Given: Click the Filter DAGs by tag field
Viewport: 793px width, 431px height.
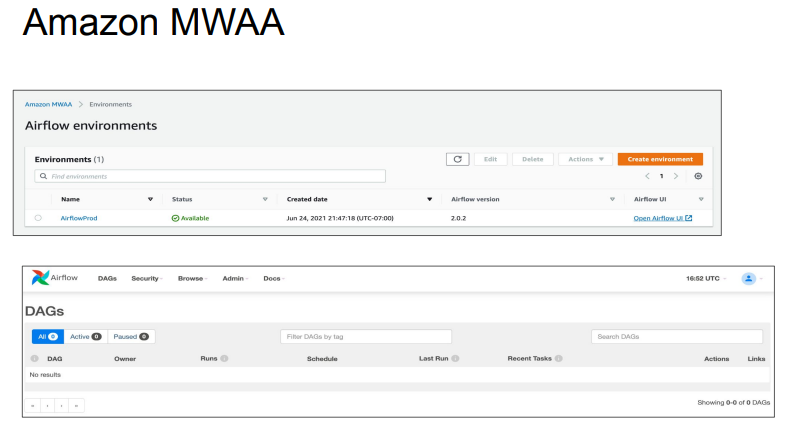Looking at the screenshot, I should (x=366, y=336).
